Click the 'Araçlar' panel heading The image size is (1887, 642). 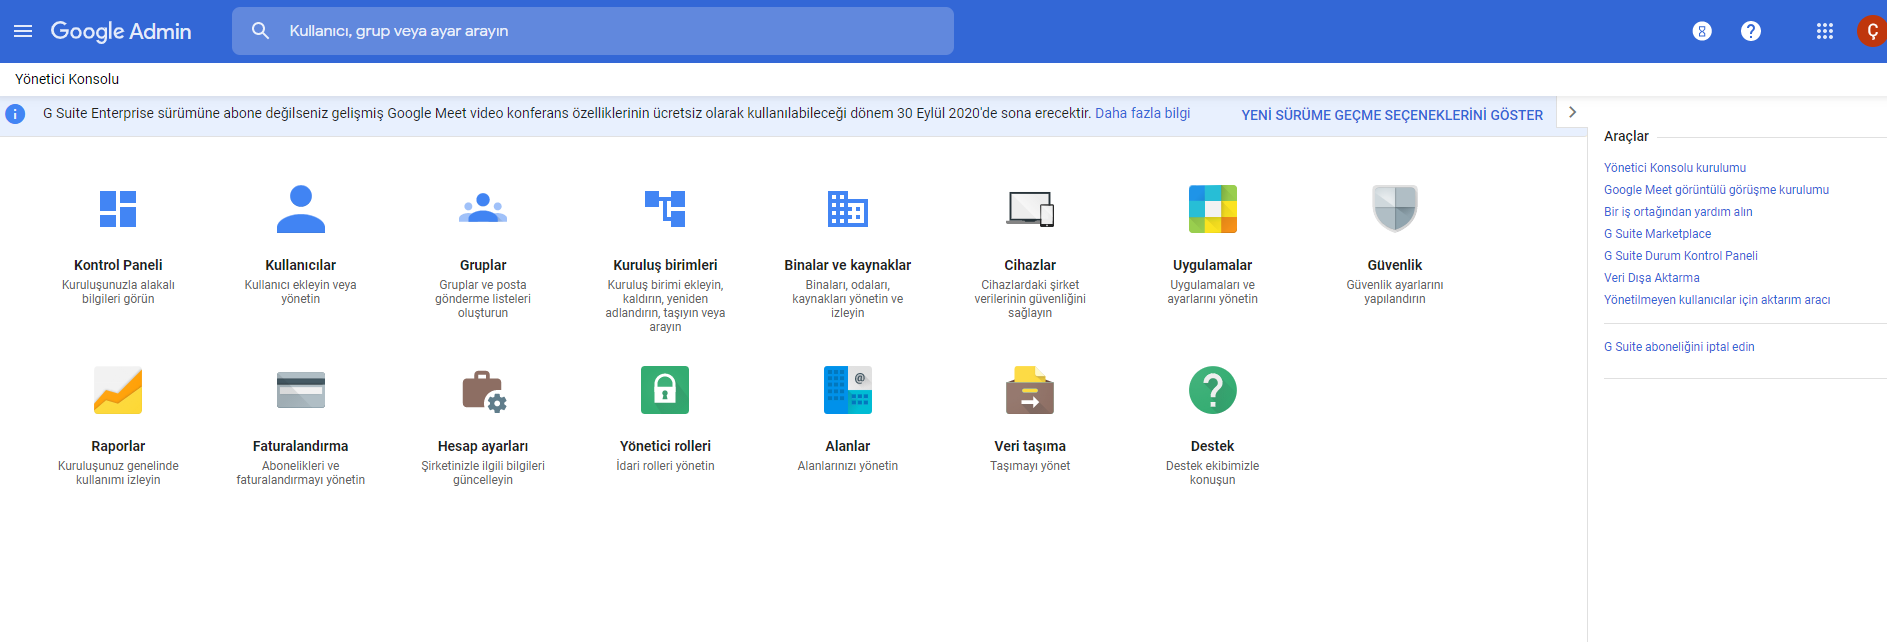click(x=1626, y=136)
